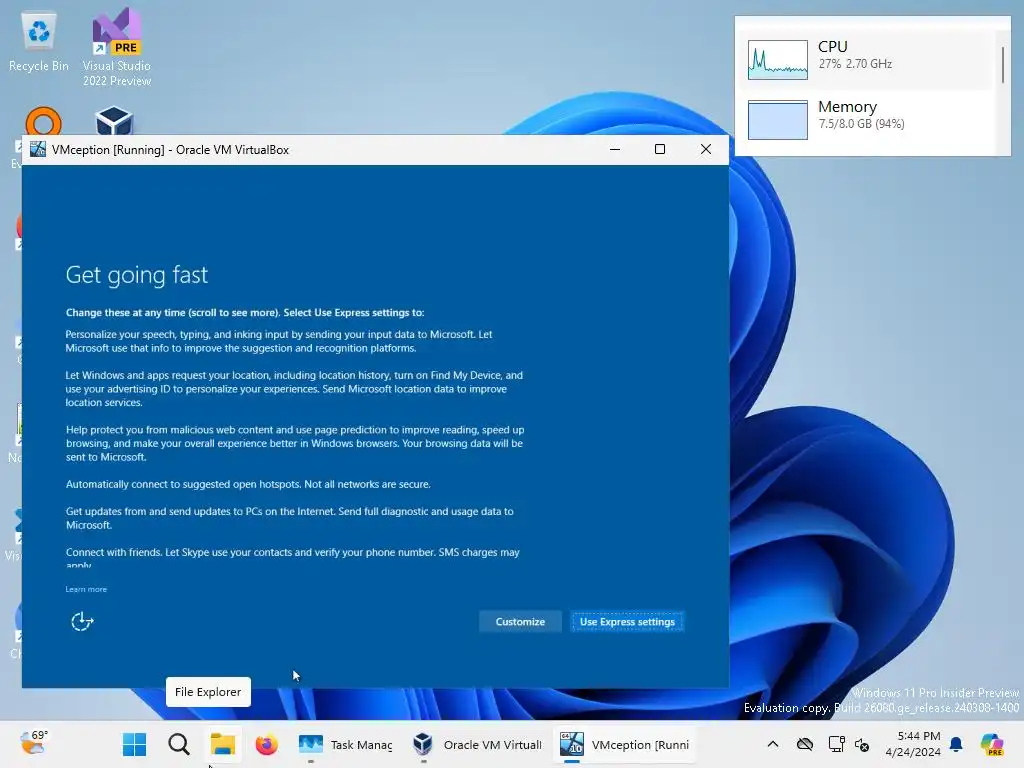The height and width of the screenshot is (768, 1024).
Task: Click the 'Automatically connect to suggested open hotspots' text
Action: [x=248, y=484]
